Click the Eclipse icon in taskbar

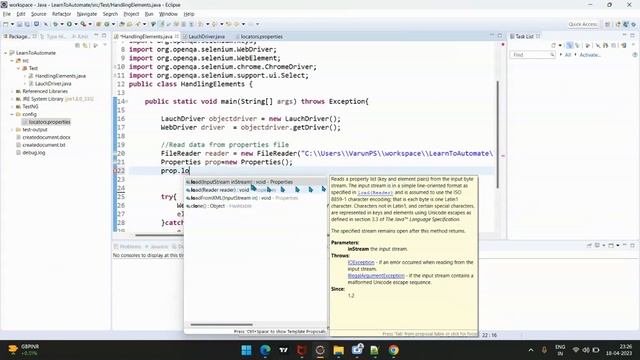(x=320, y=350)
